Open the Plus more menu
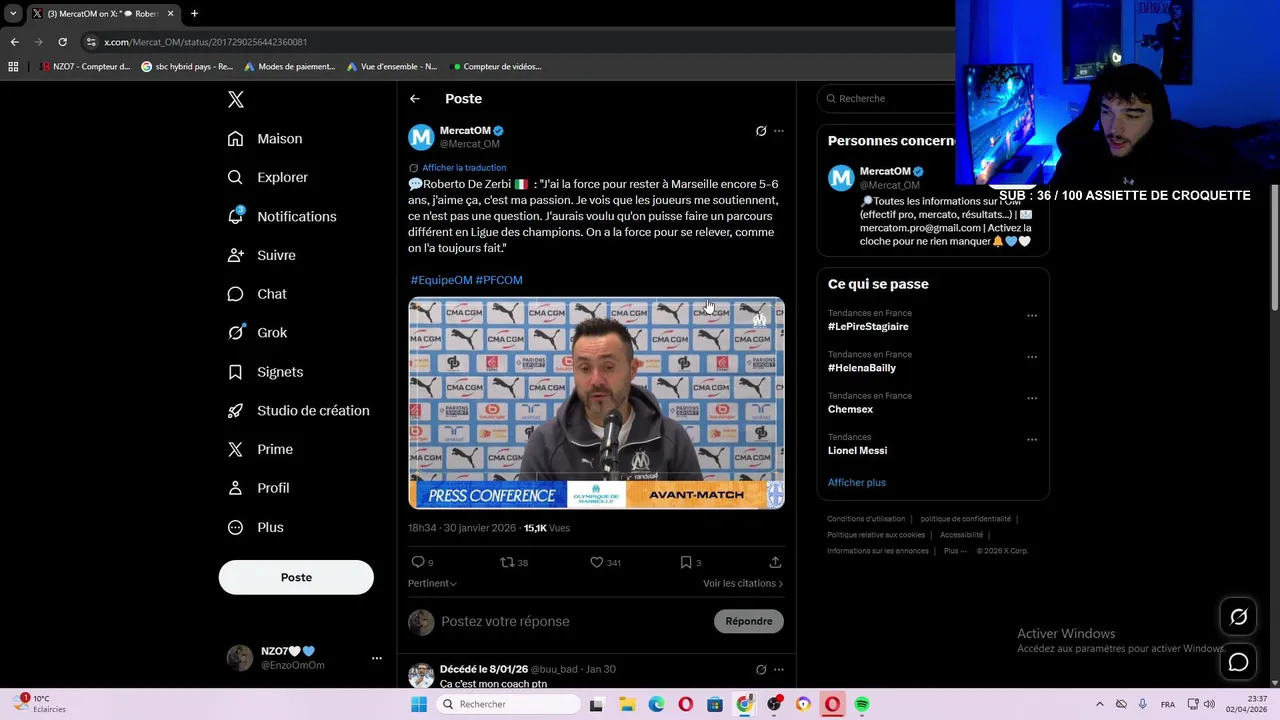 tap(256, 527)
